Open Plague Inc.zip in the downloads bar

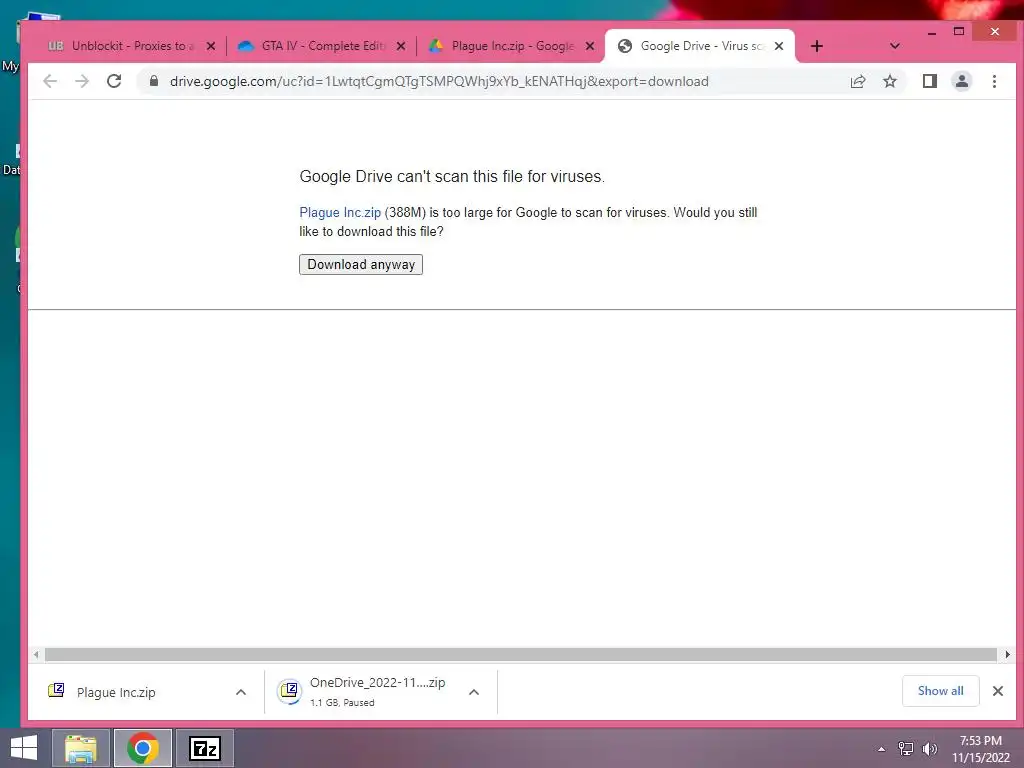pos(116,692)
